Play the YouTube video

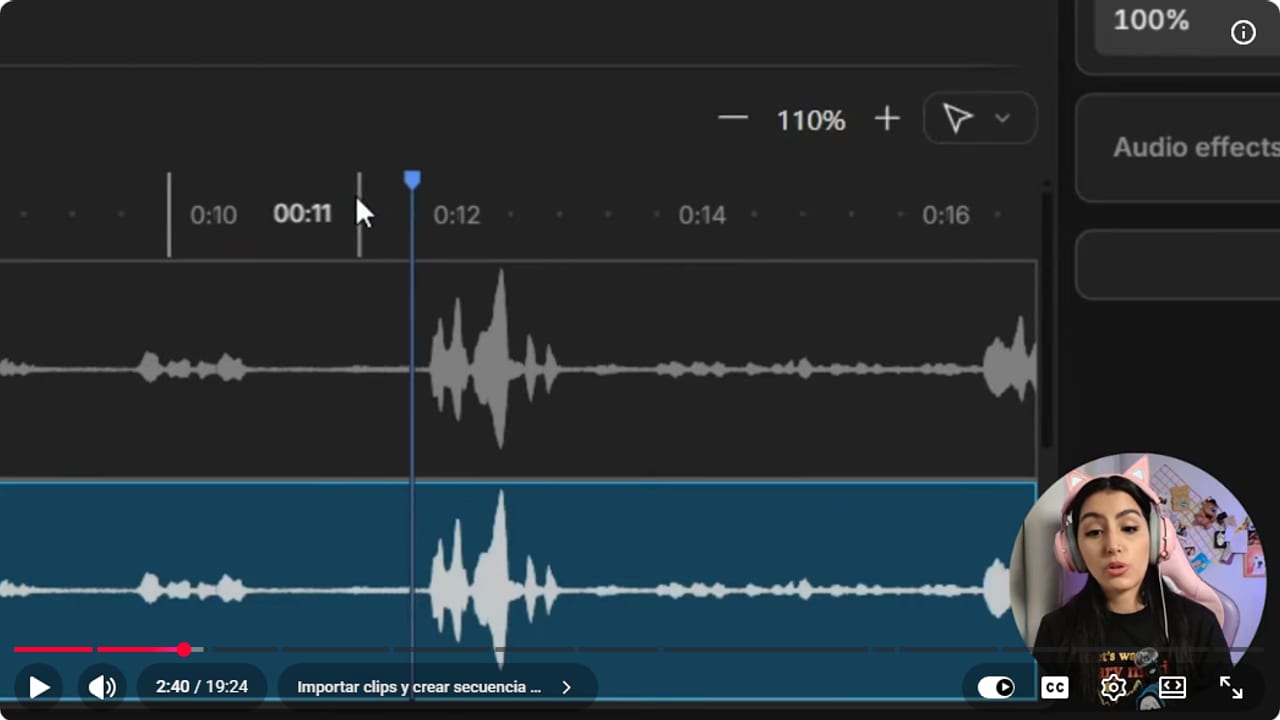click(x=39, y=687)
